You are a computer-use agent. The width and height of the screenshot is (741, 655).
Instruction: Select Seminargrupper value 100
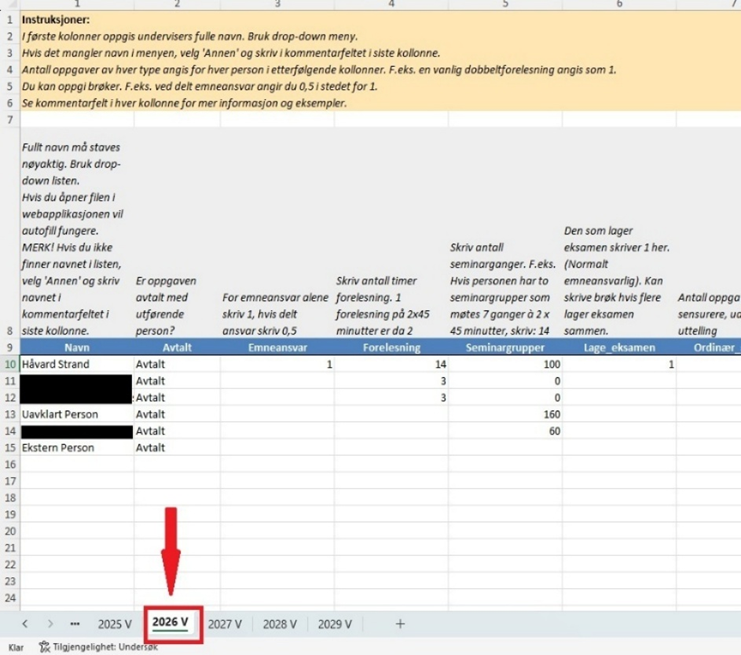(x=505, y=364)
